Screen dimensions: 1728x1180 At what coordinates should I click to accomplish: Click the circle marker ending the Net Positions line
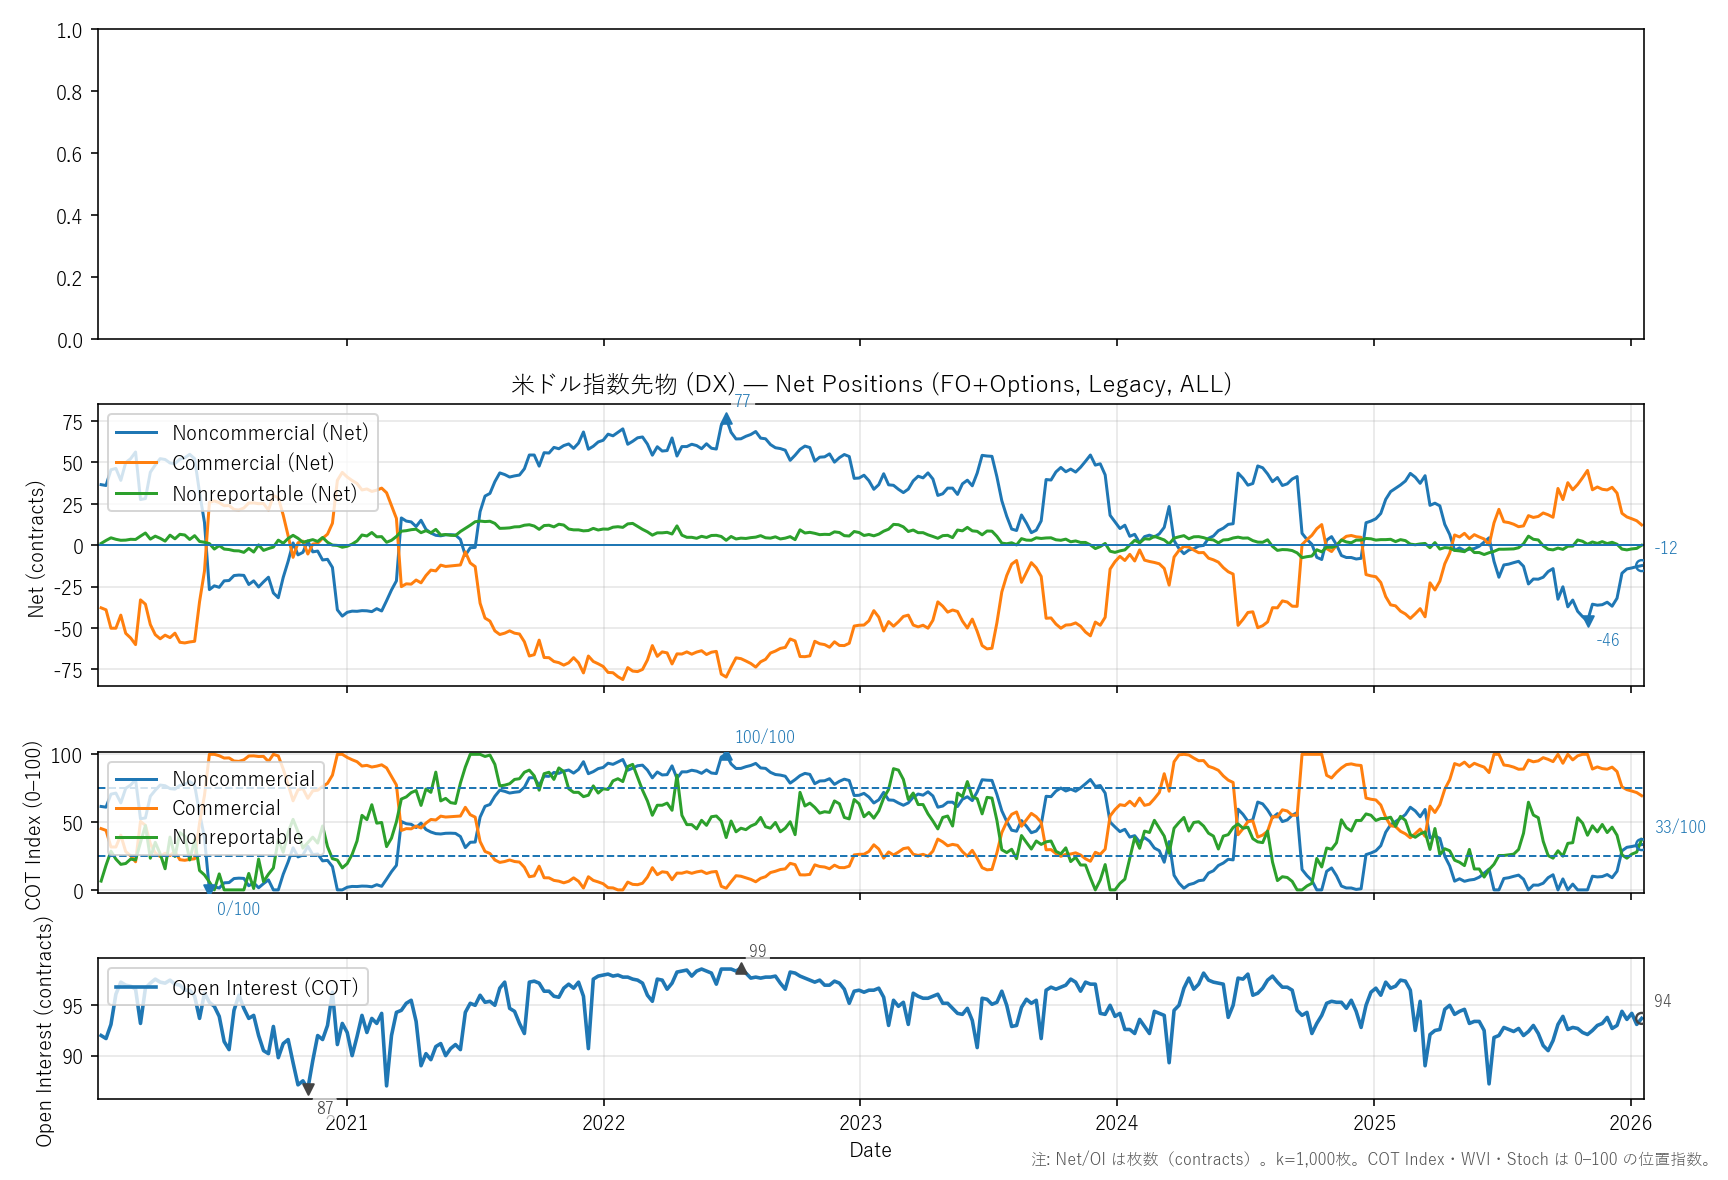coord(1641,565)
